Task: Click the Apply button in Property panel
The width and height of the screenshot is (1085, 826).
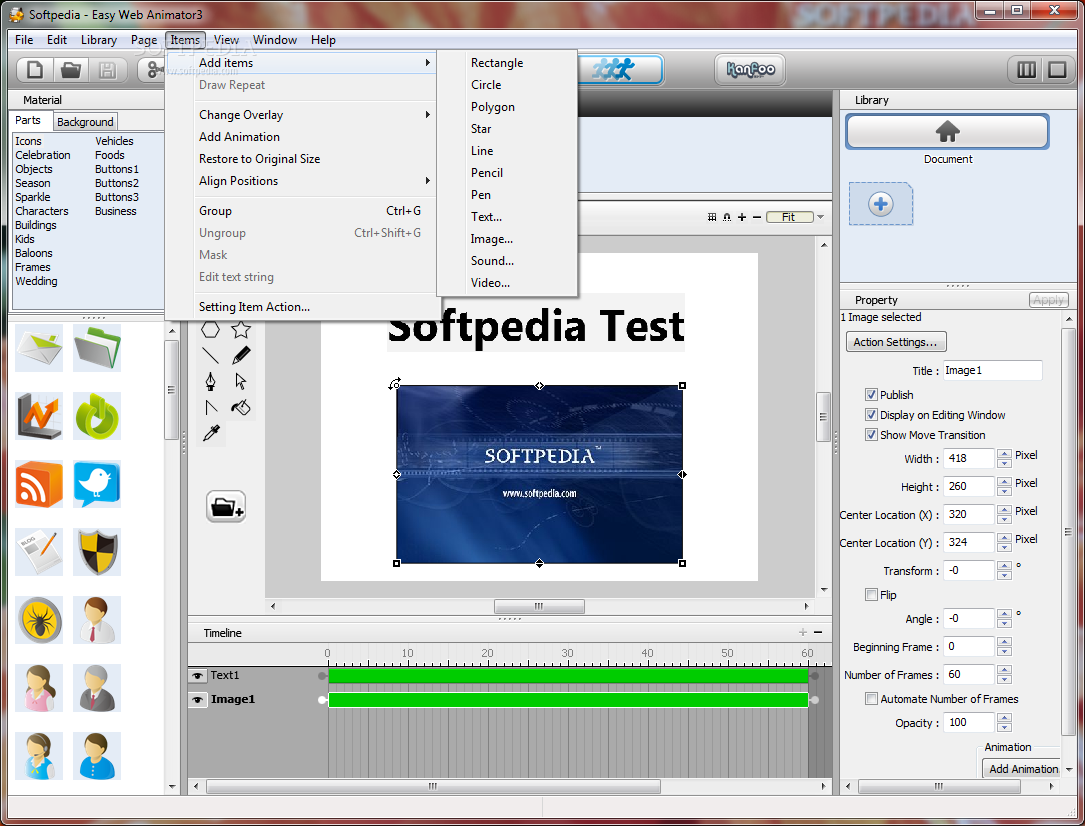Action: (x=1048, y=300)
